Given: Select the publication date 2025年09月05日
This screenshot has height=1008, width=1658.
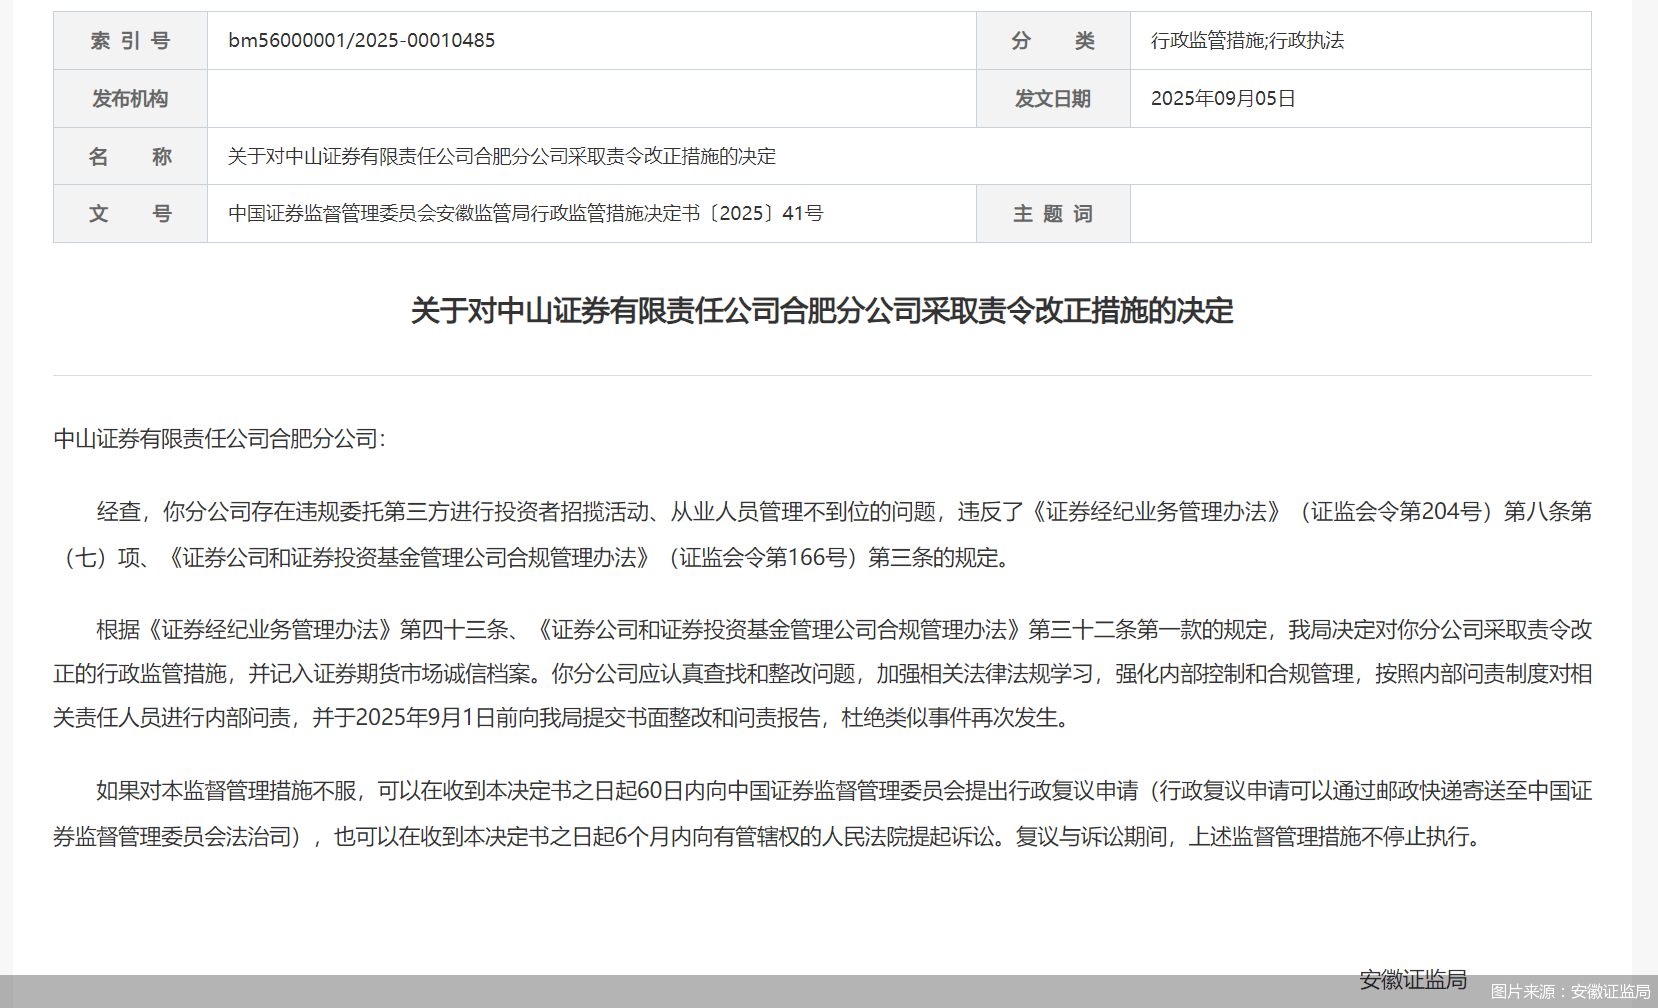Looking at the screenshot, I should pyautogui.click(x=1222, y=98).
